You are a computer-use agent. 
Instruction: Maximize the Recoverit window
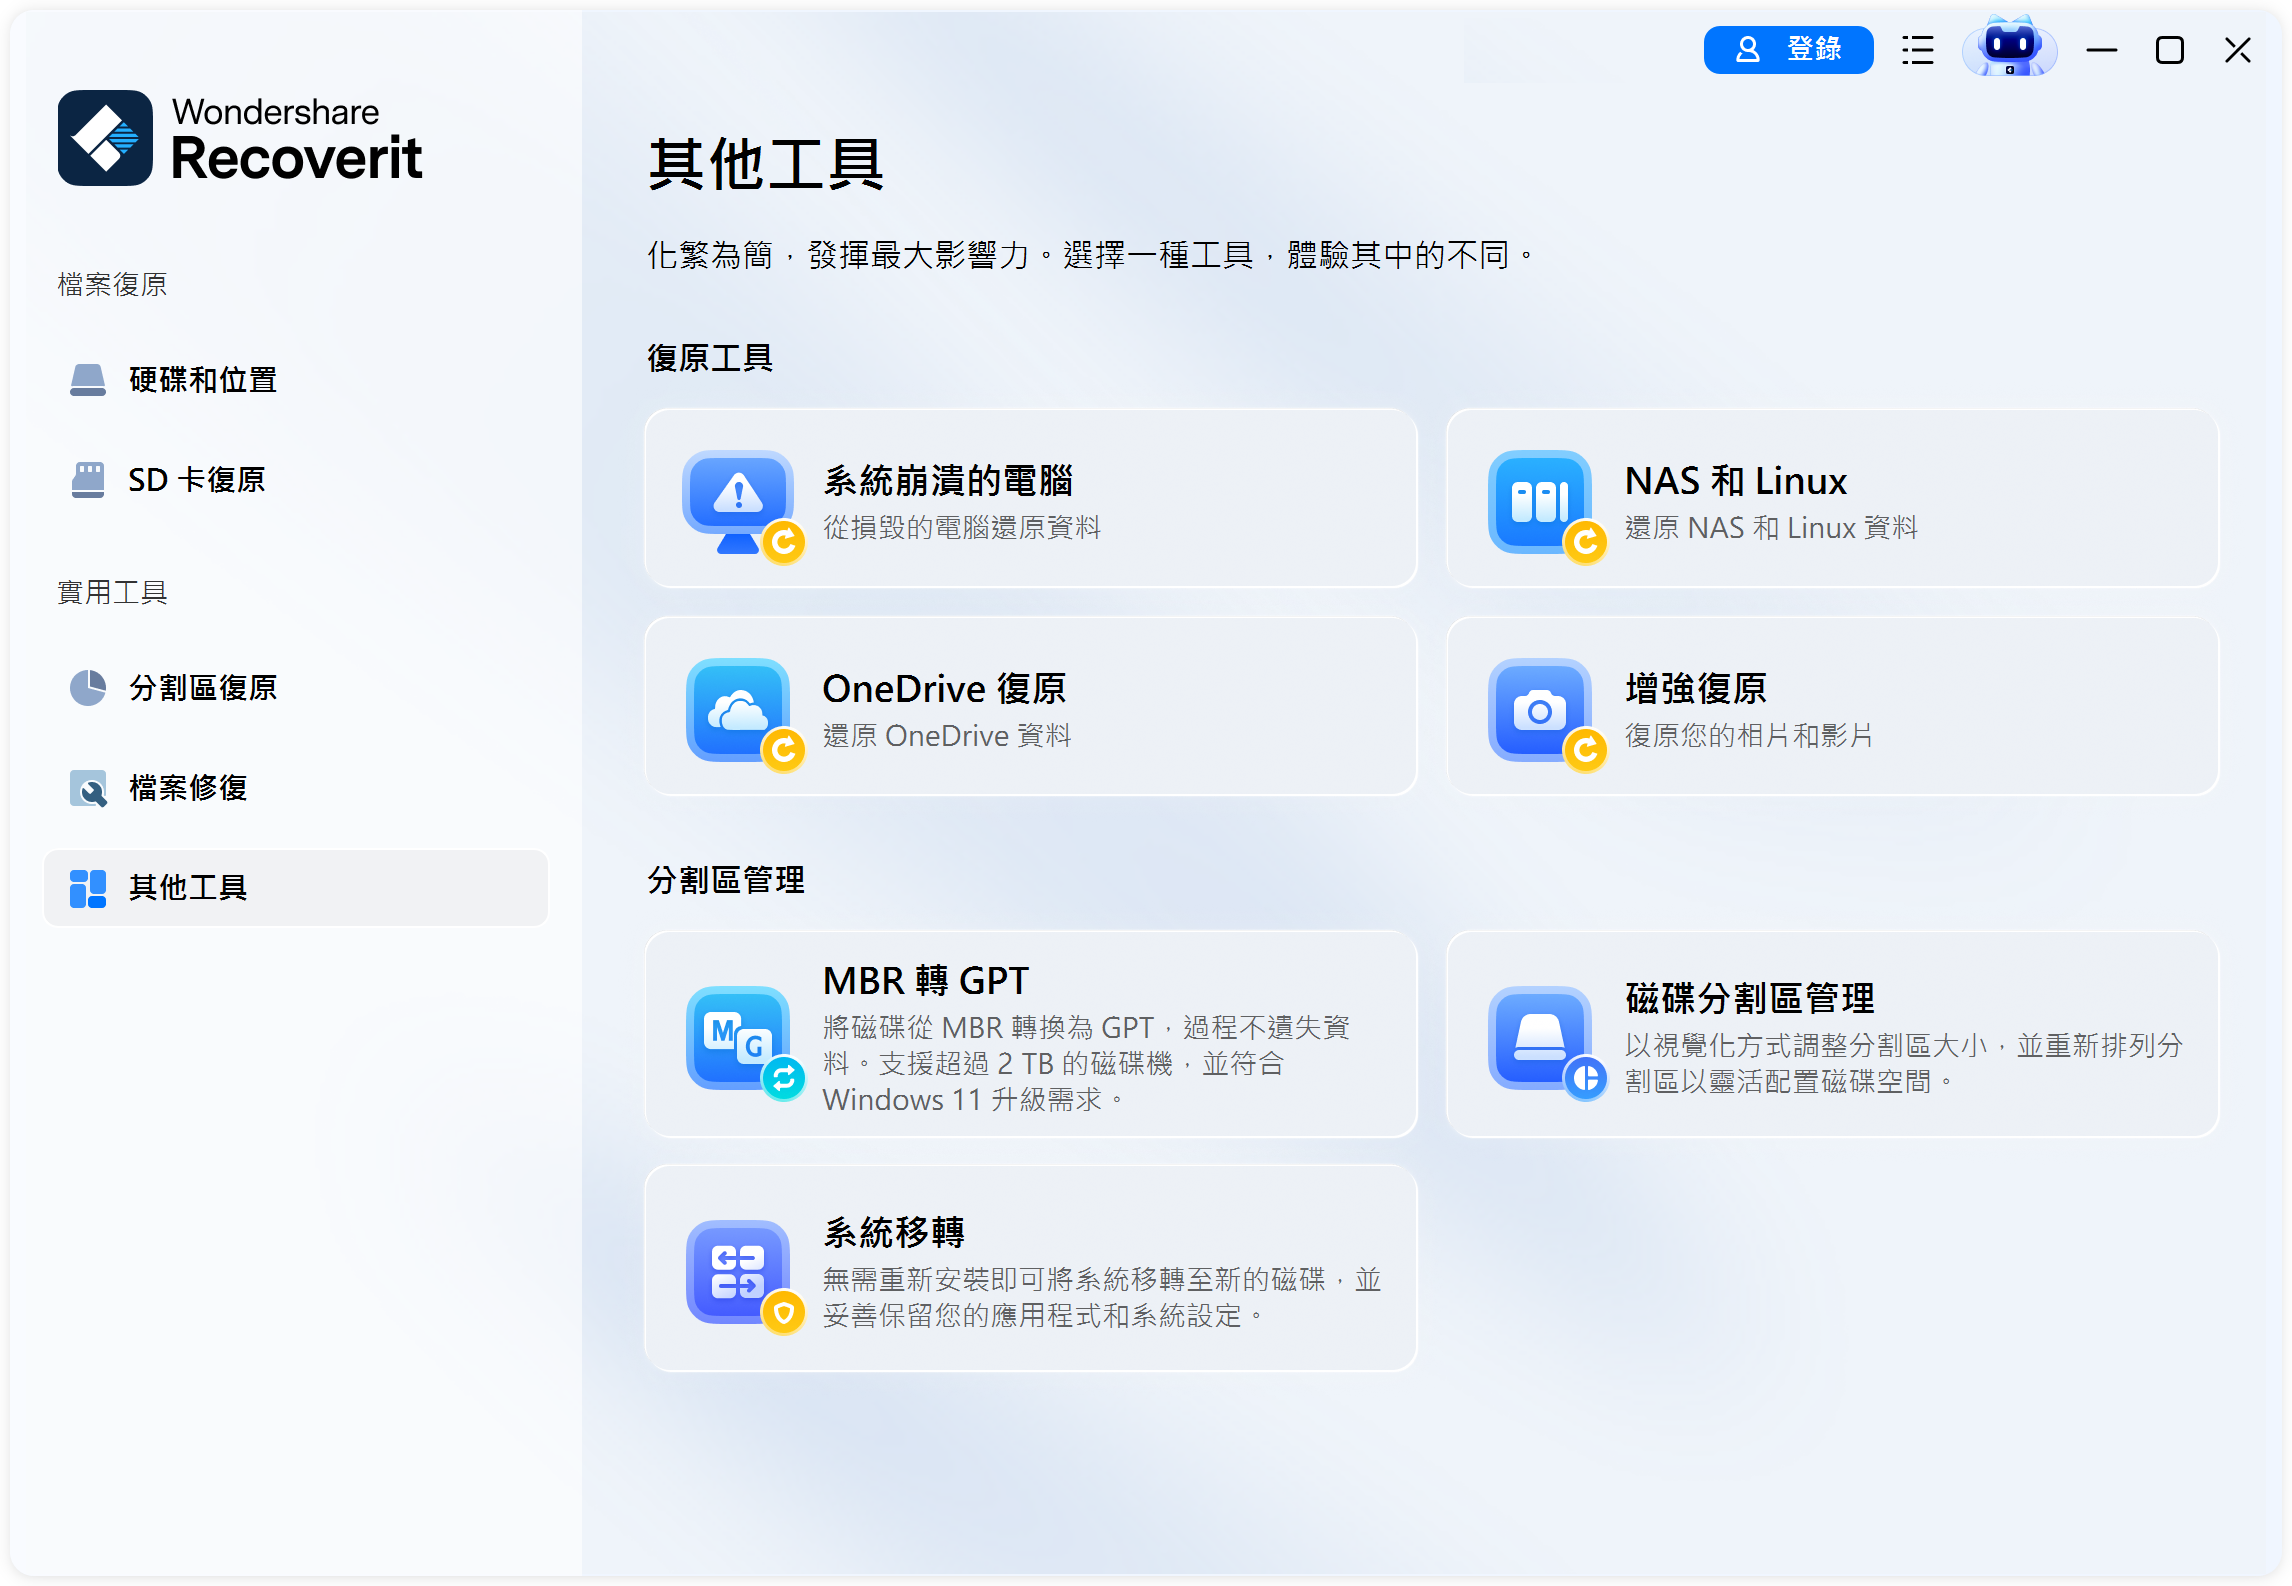2169,50
